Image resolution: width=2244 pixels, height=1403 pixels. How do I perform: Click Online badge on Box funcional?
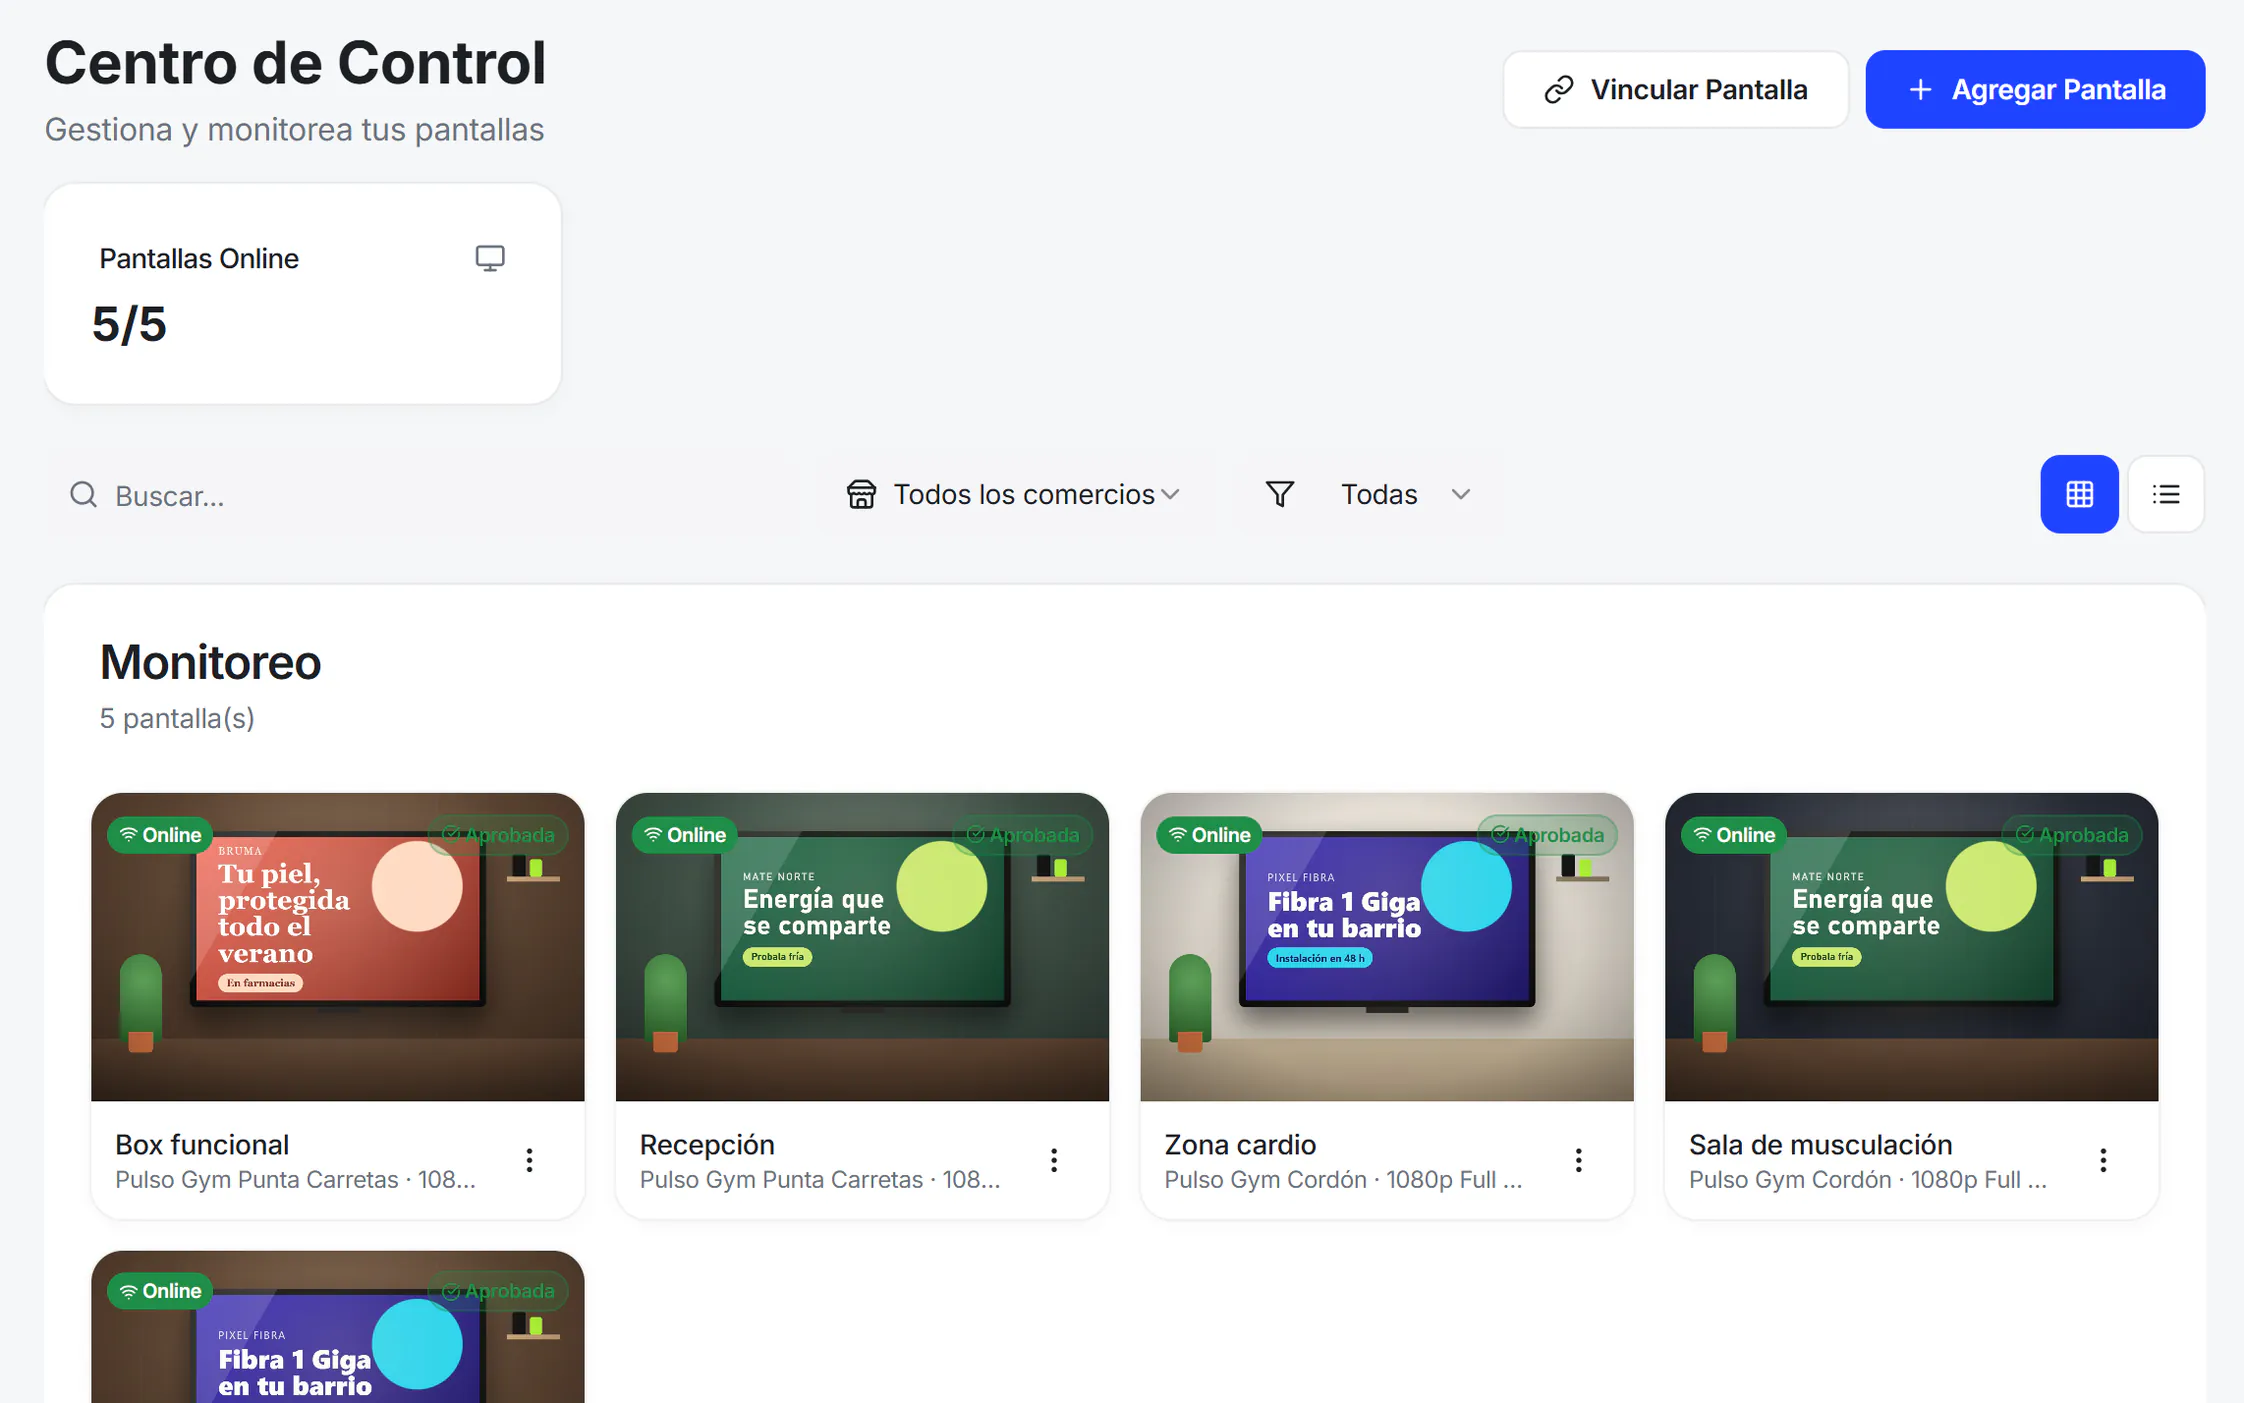[160, 834]
